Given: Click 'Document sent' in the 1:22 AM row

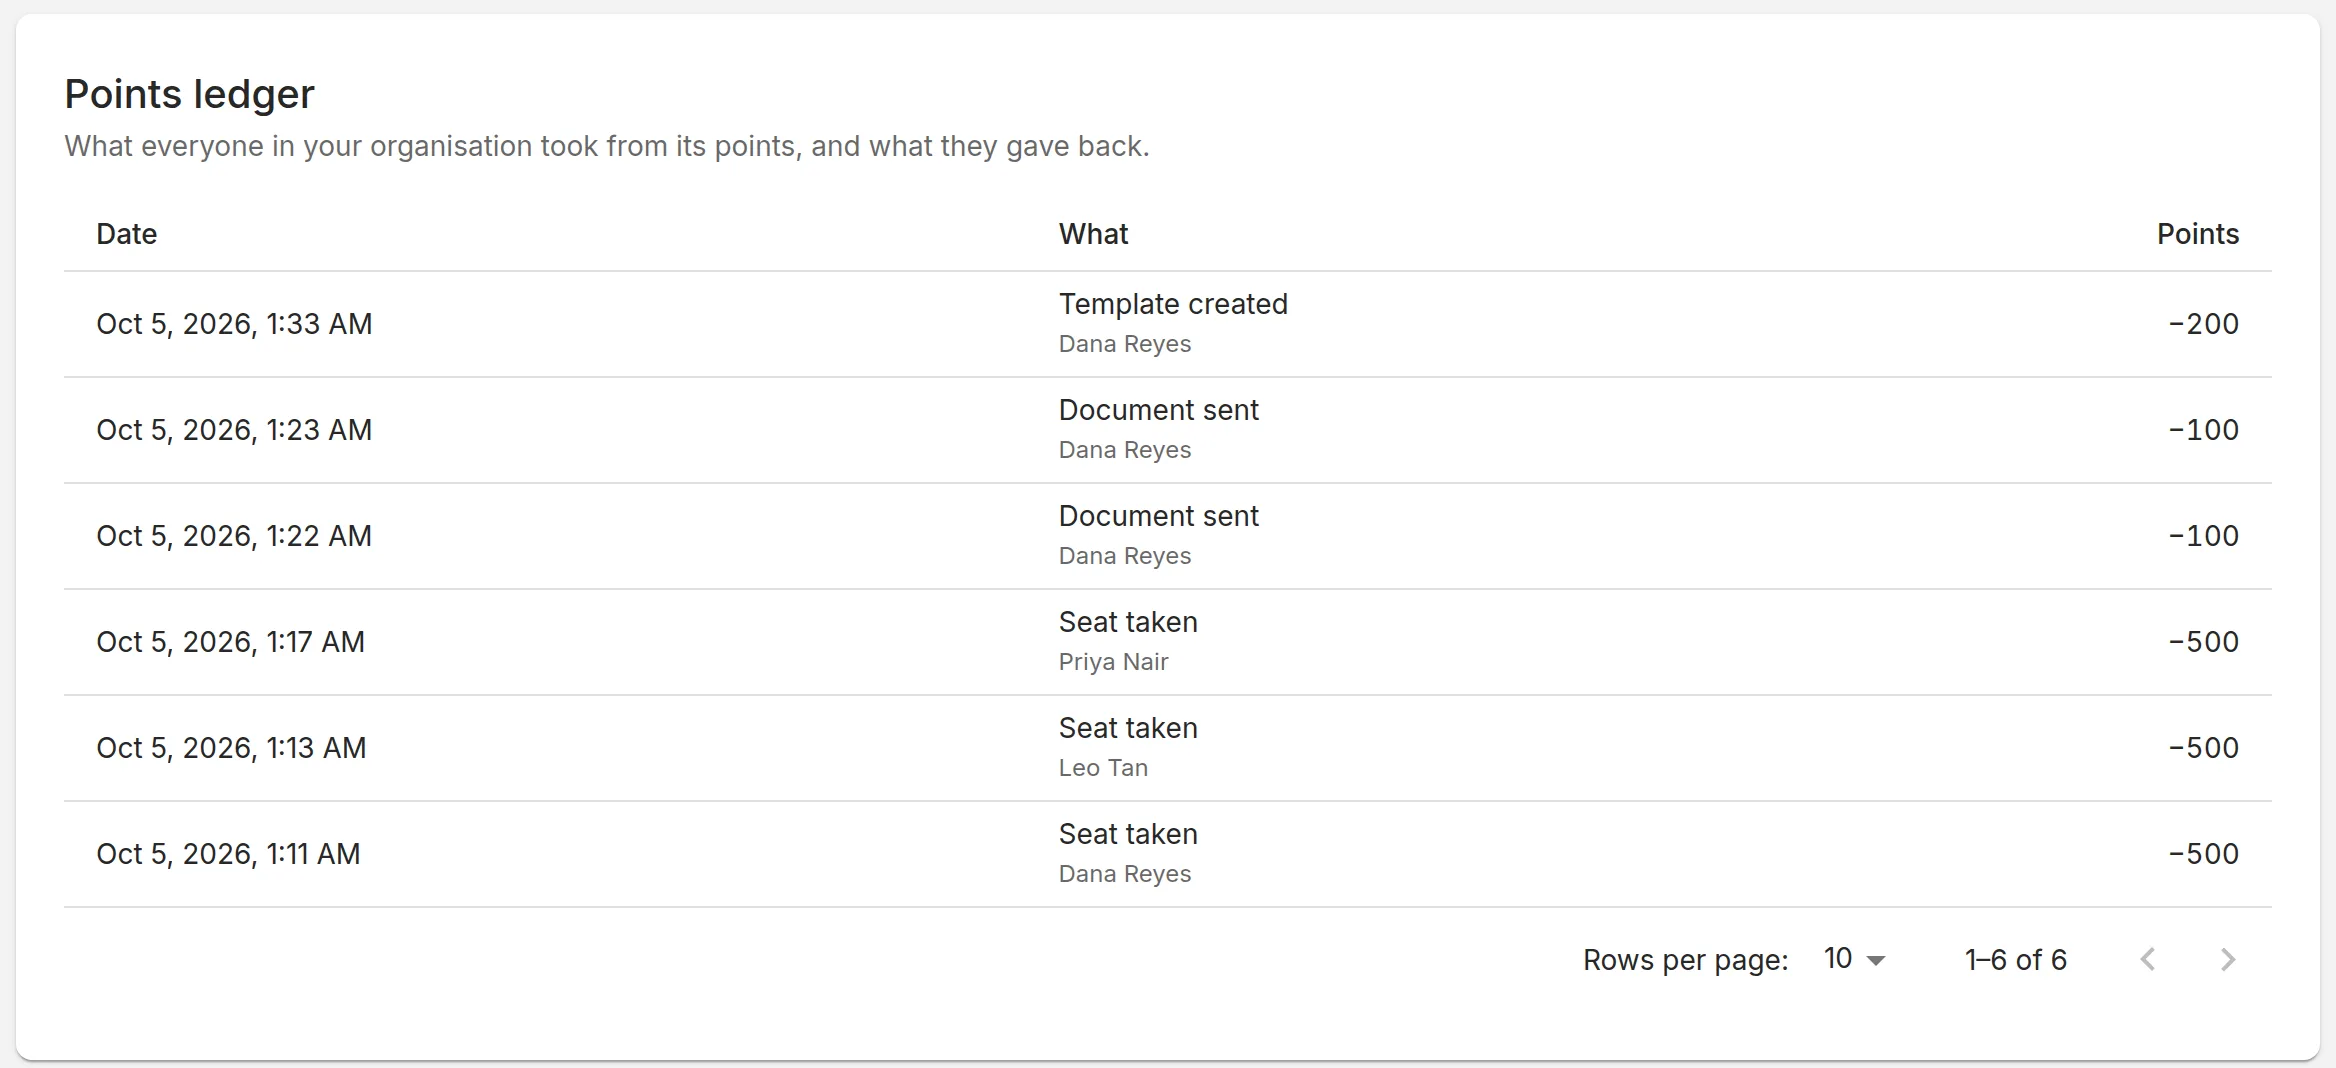Looking at the screenshot, I should point(1159,516).
